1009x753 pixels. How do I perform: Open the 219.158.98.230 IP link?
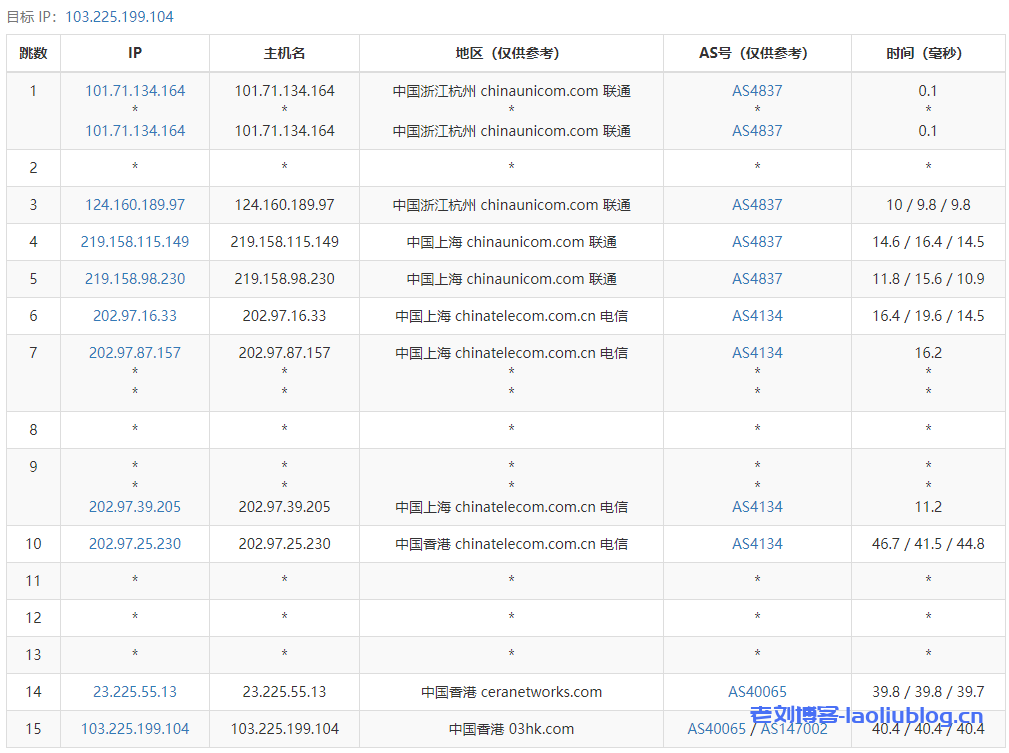pos(135,279)
